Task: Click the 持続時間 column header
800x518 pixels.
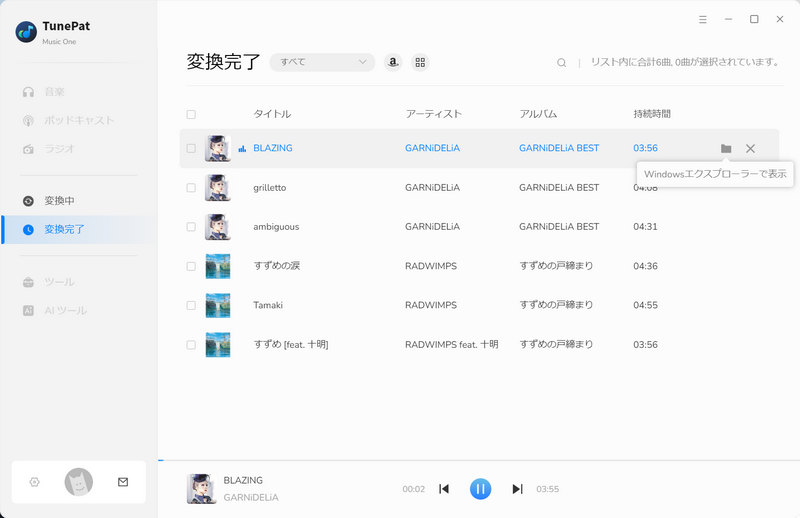Action: [652, 114]
